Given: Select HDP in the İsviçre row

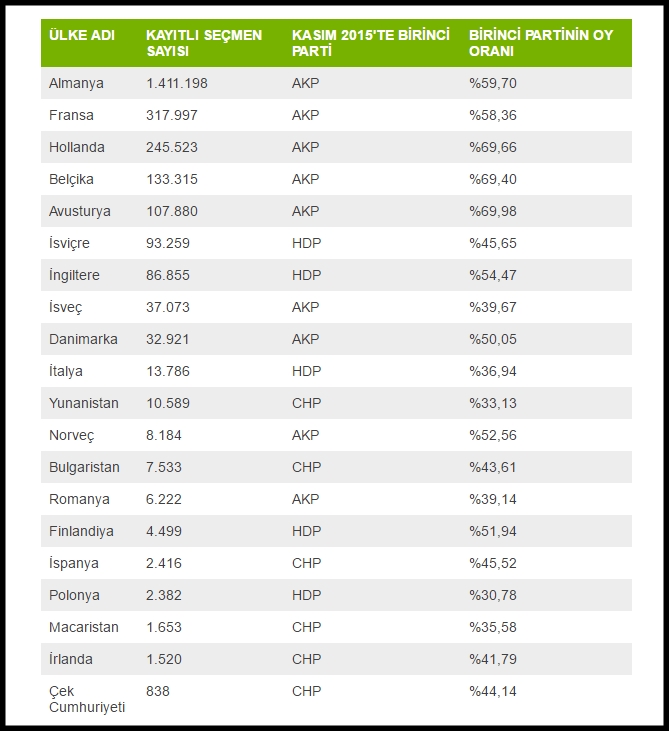Looking at the screenshot, I should [x=306, y=243].
